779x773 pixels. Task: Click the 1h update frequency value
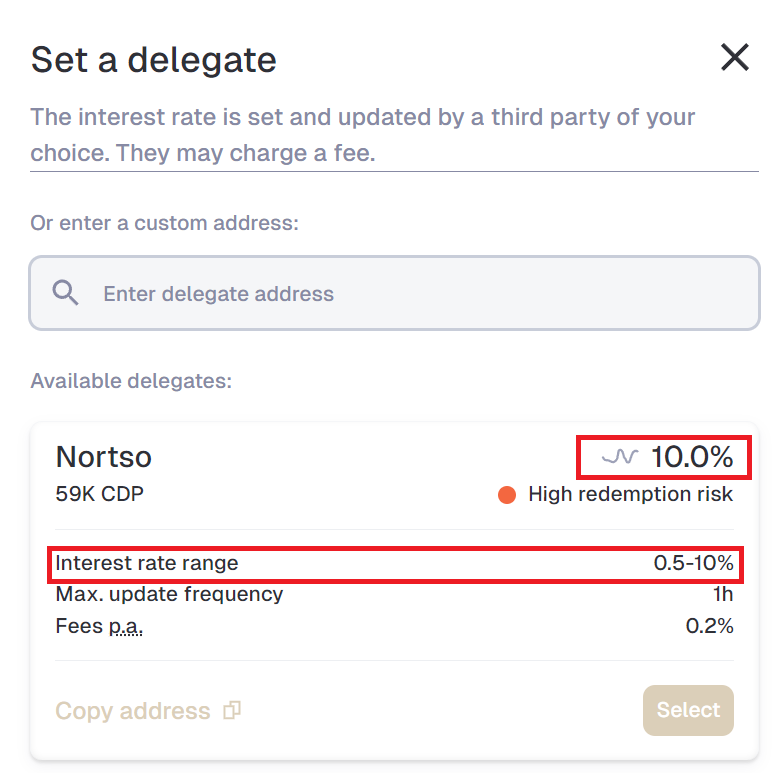click(x=723, y=594)
